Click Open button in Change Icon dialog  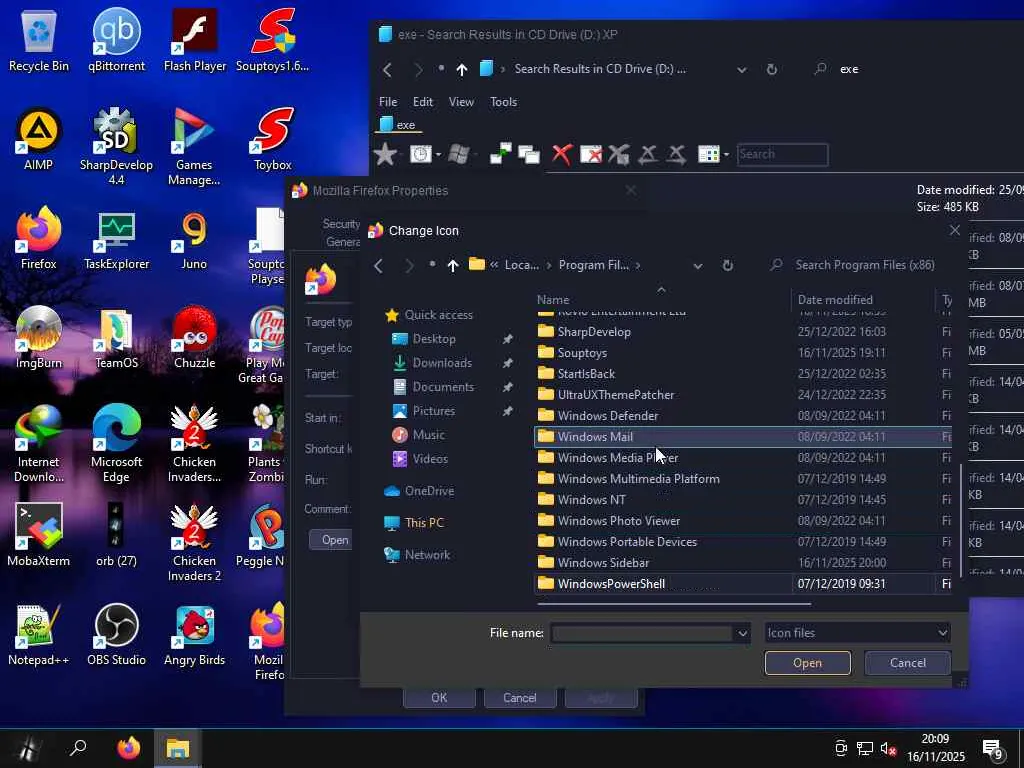tap(807, 663)
